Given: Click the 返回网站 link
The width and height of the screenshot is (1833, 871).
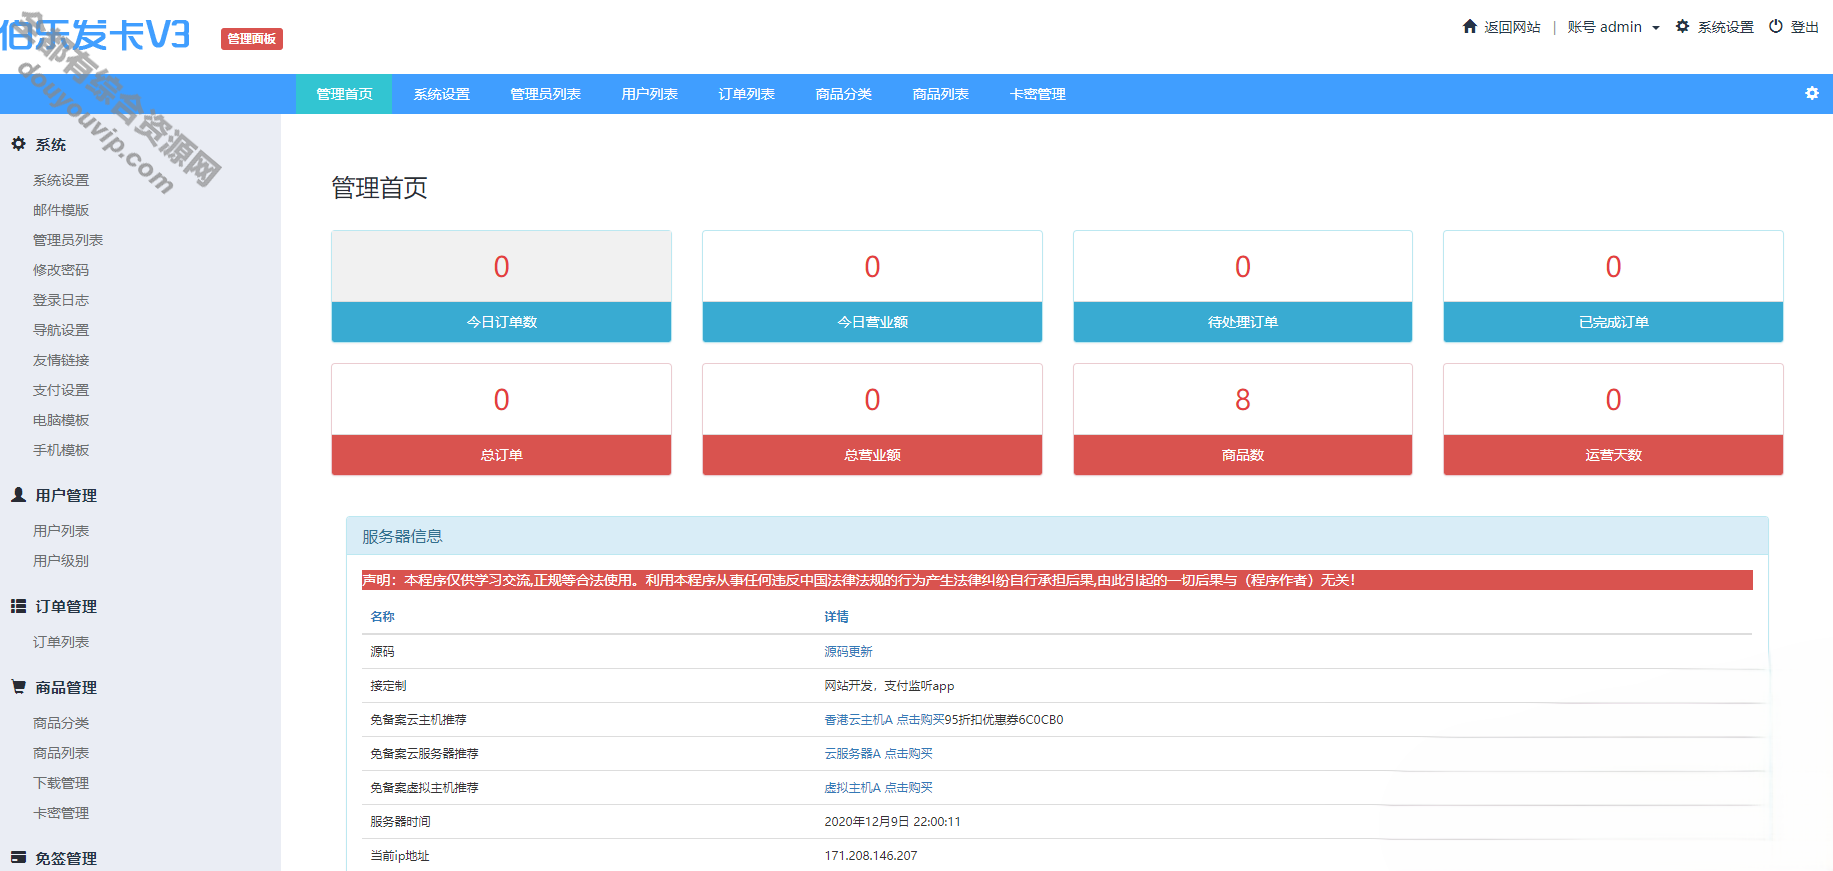Looking at the screenshot, I should pyautogui.click(x=1512, y=27).
